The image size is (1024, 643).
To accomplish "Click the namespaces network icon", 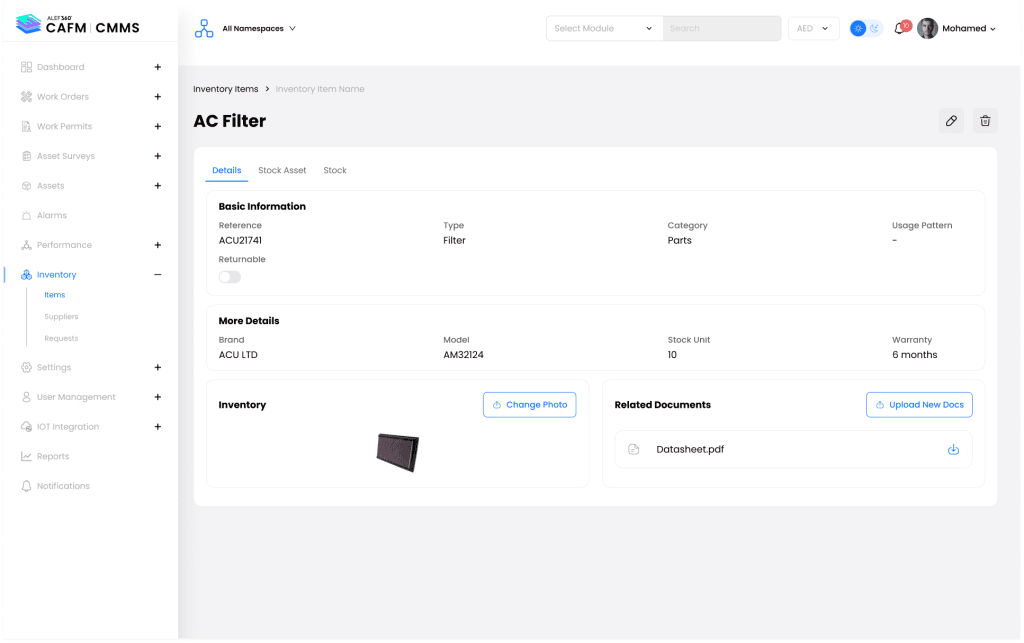I will click(x=204, y=29).
